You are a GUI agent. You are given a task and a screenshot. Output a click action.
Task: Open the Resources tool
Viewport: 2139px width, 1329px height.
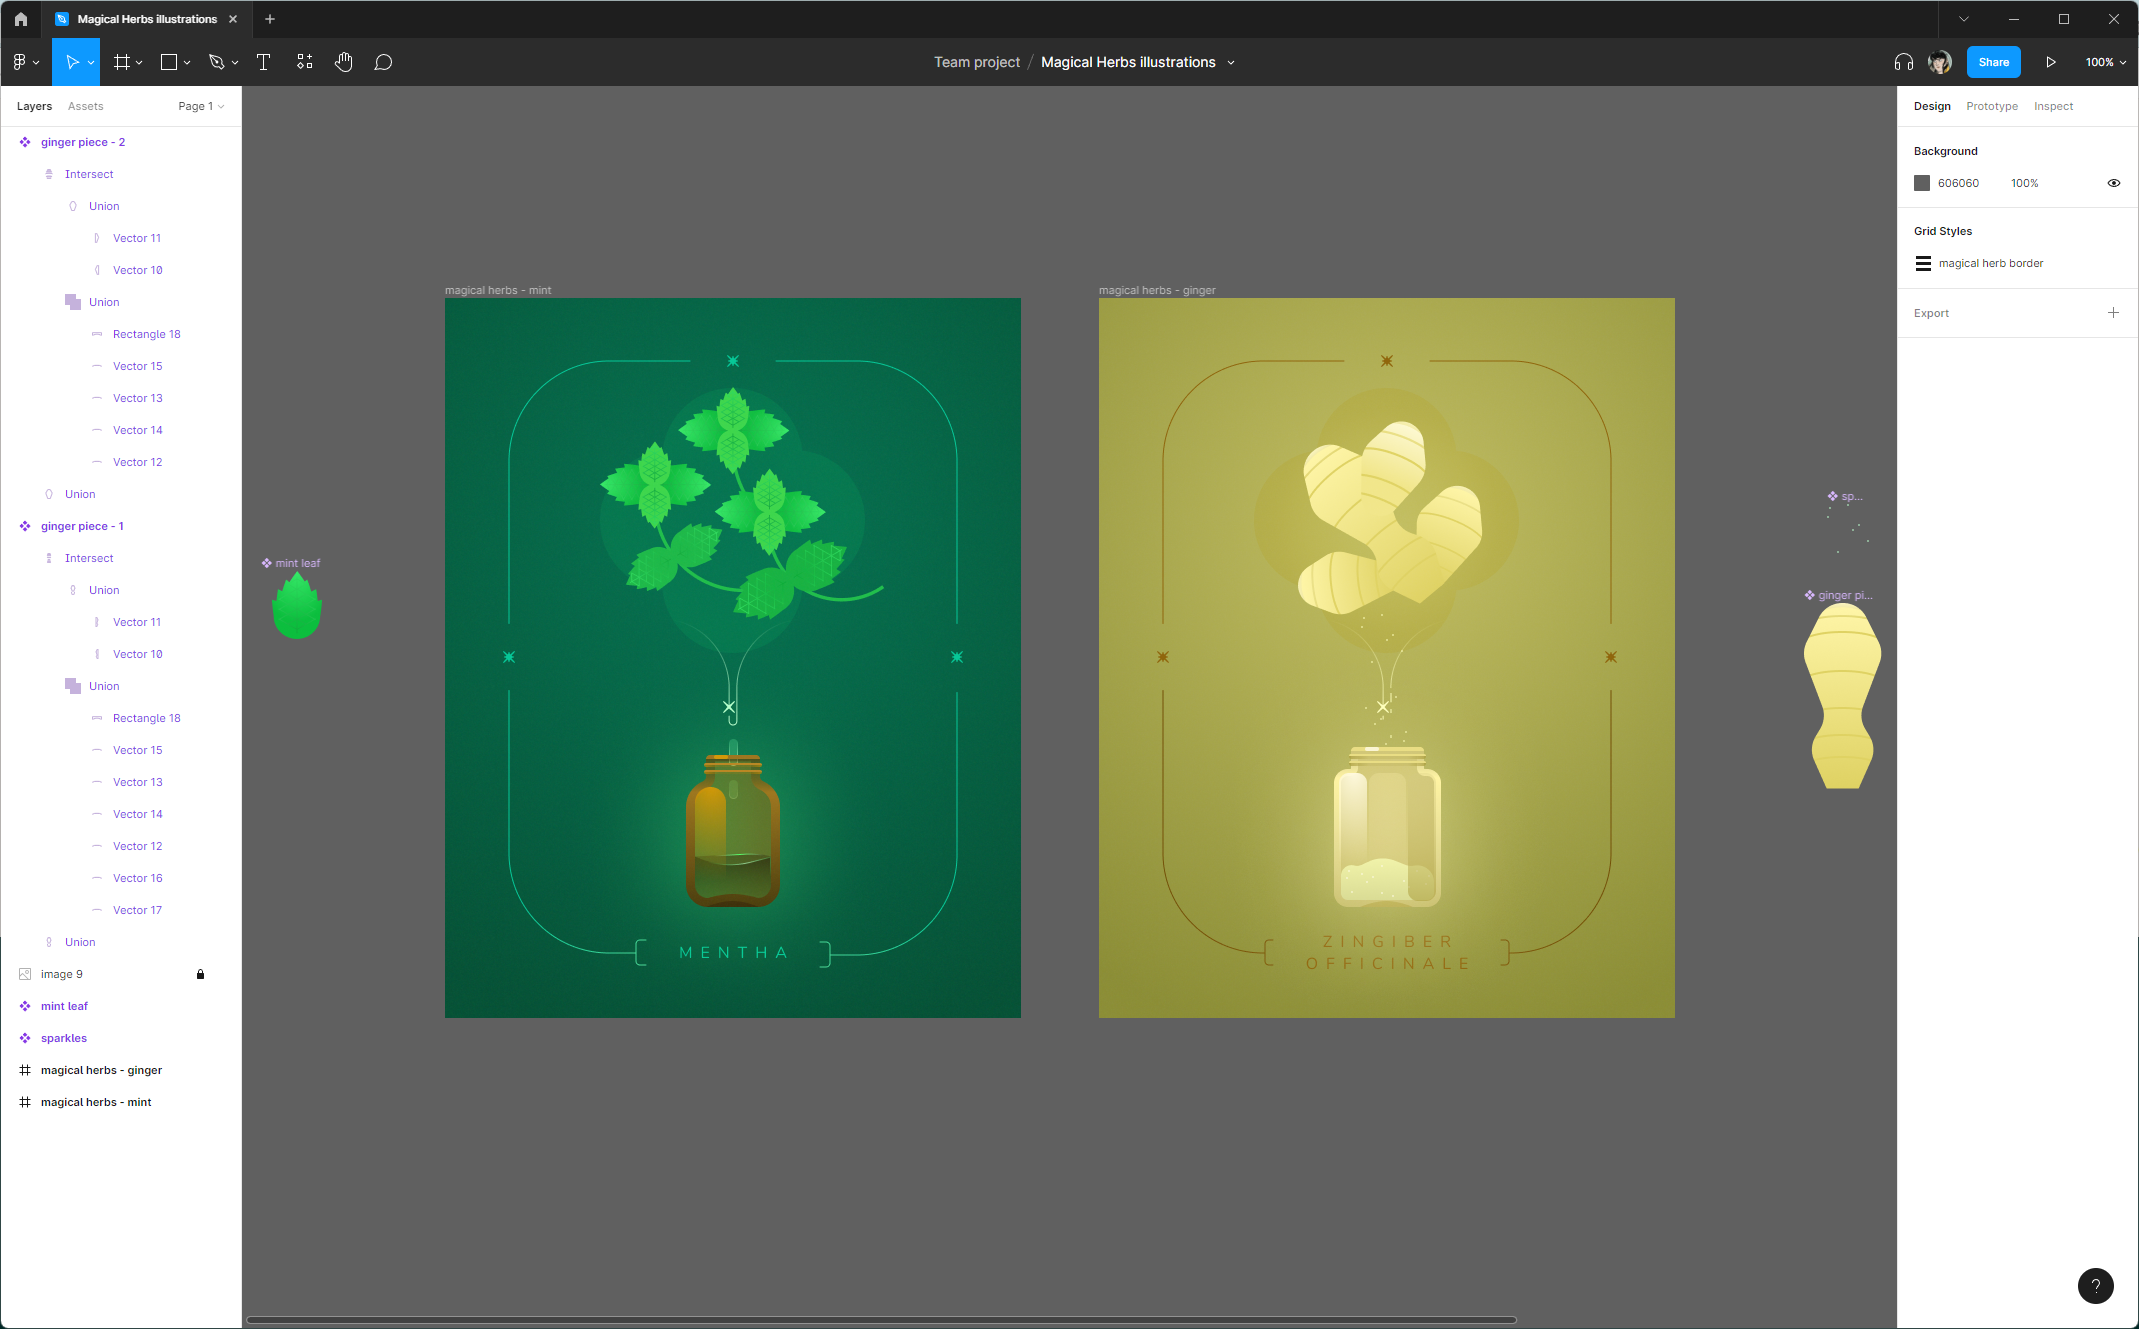(x=305, y=62)
